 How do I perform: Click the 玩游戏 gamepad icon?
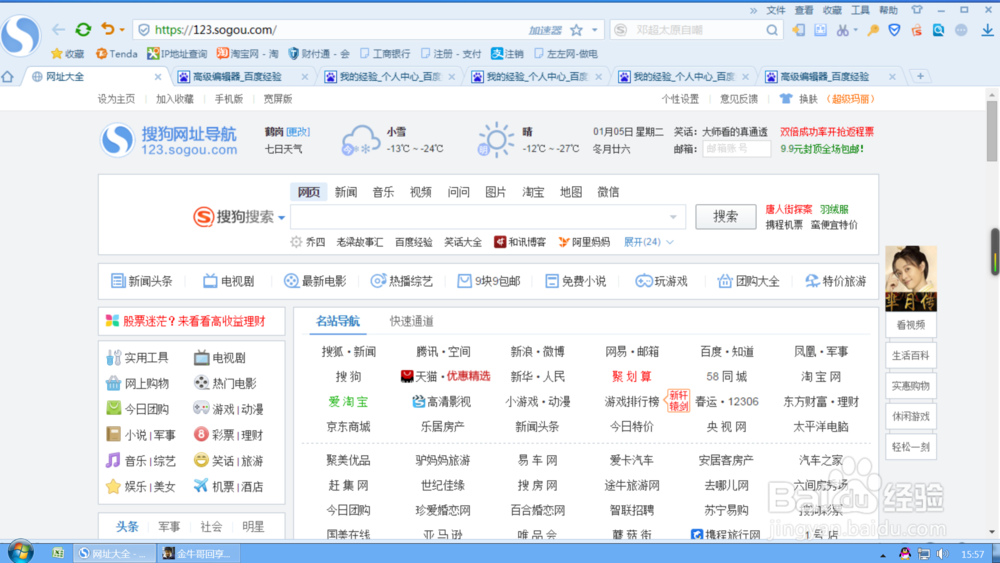point(643,281)
